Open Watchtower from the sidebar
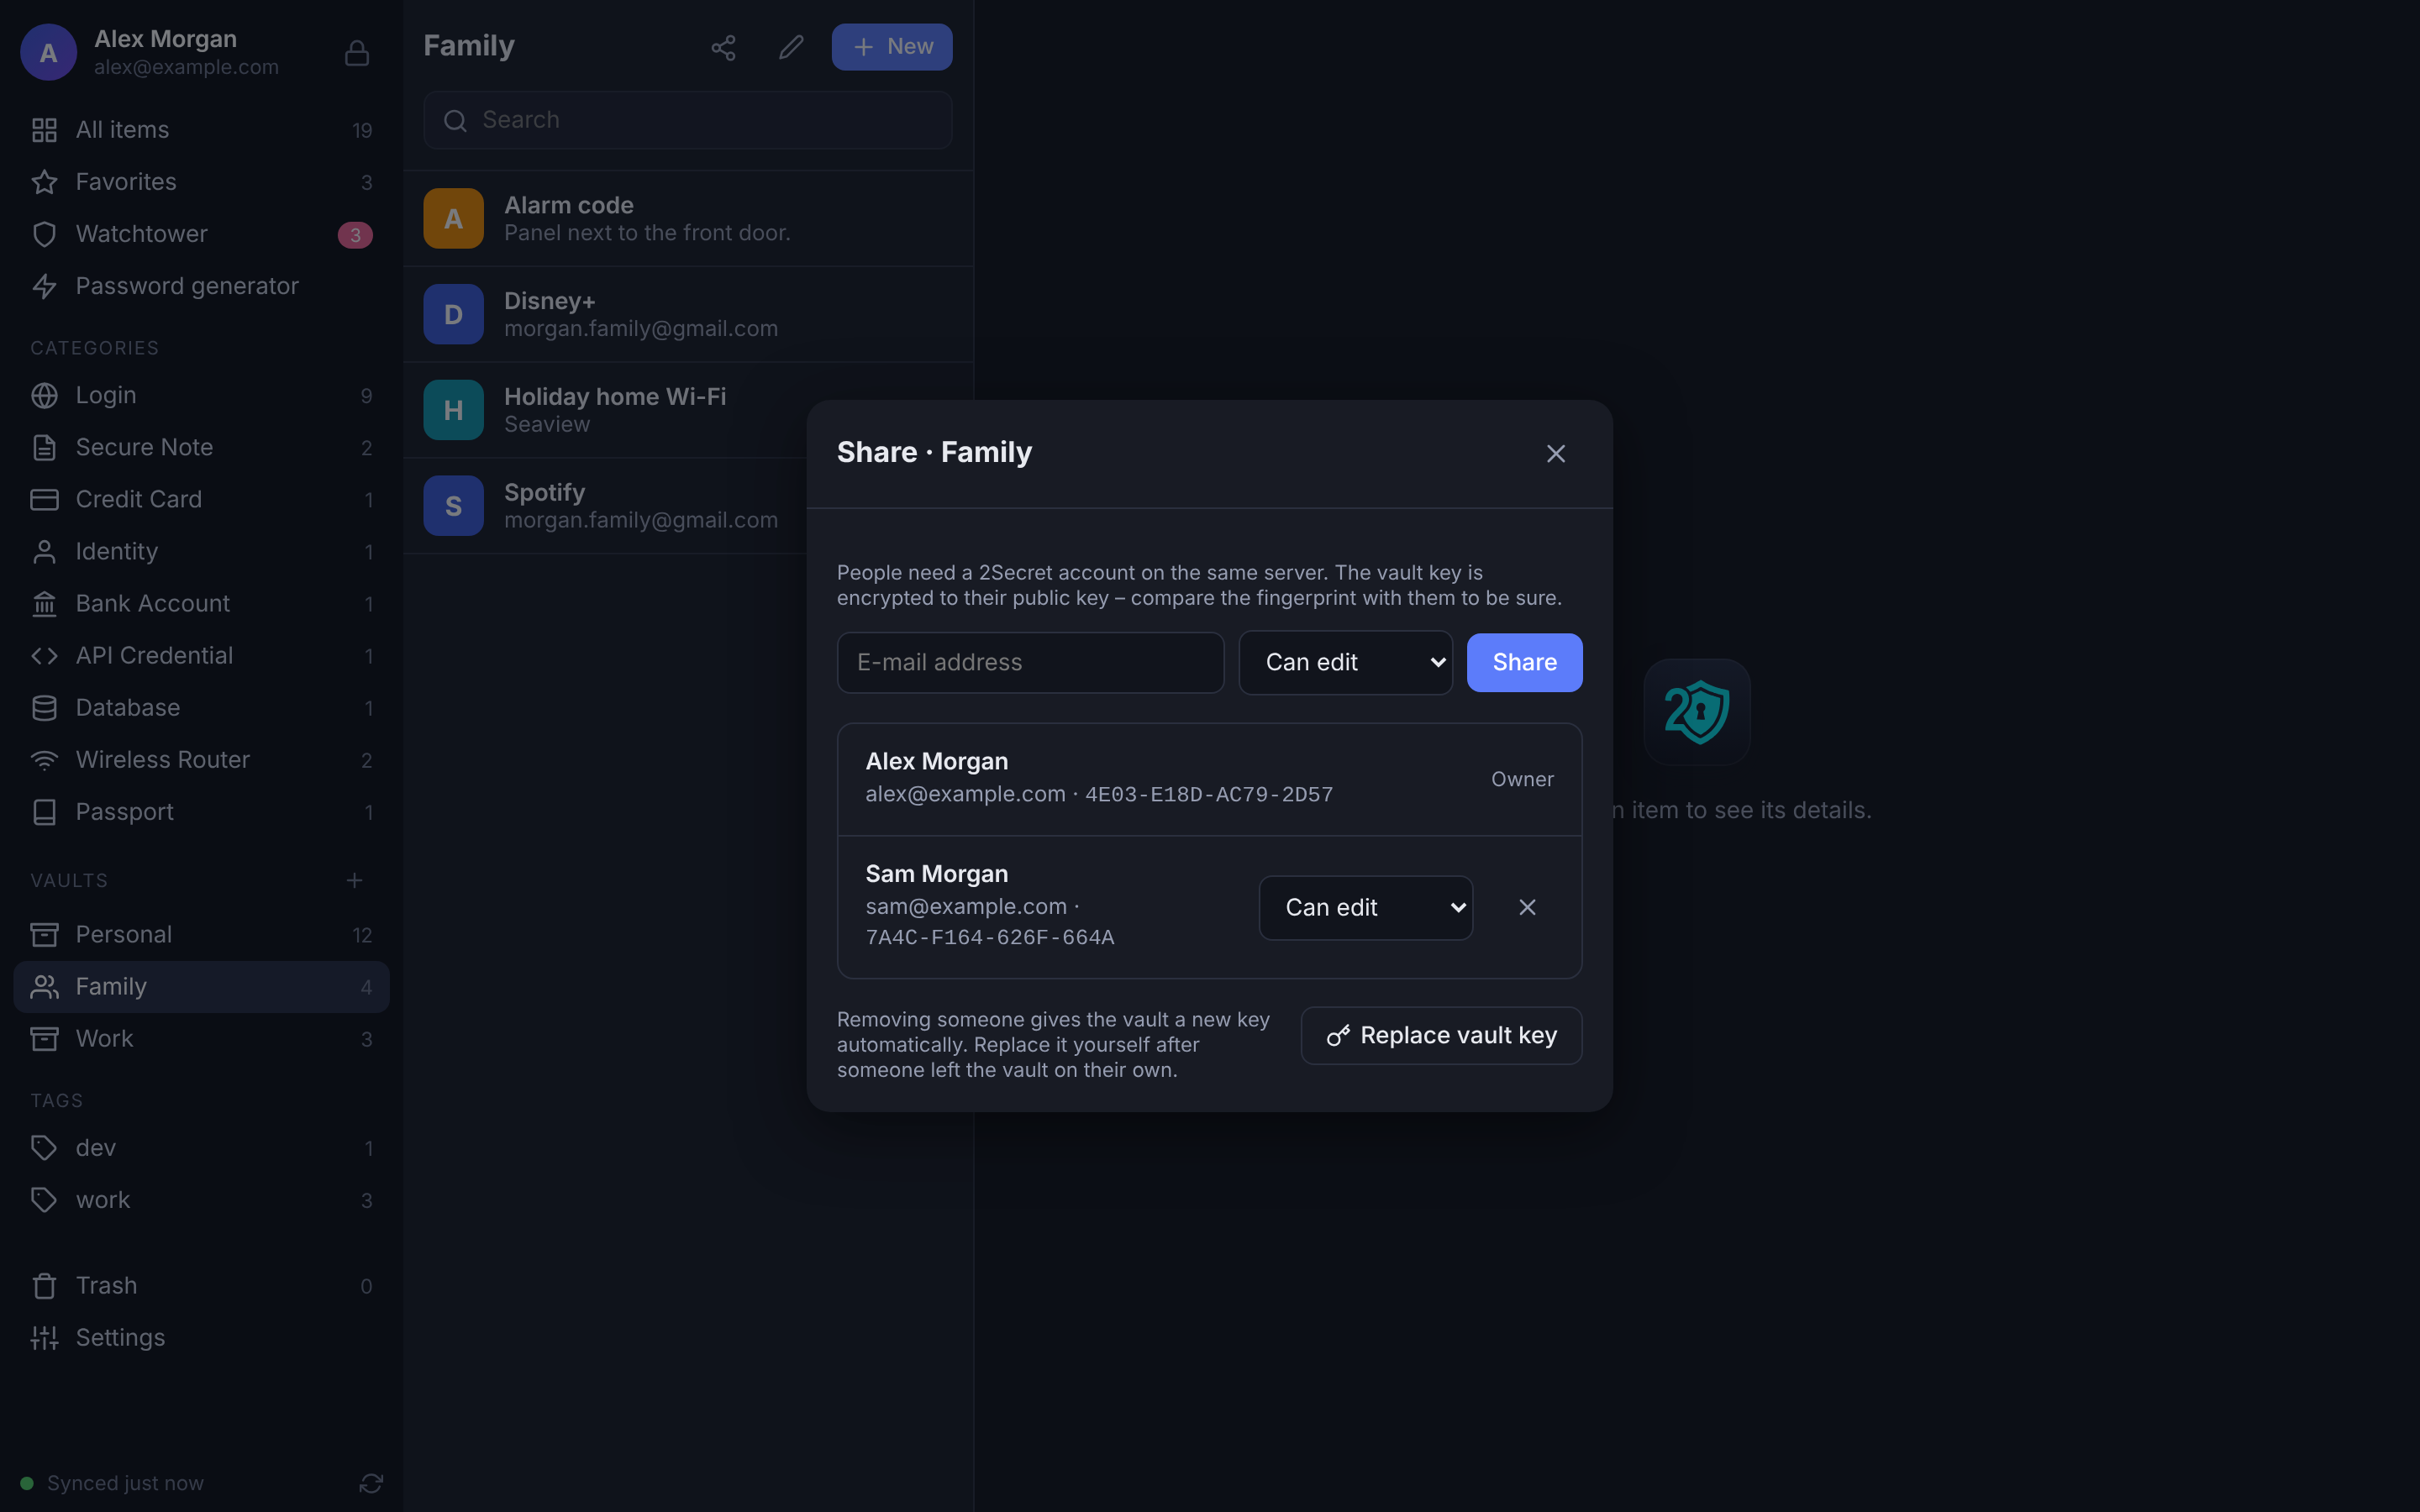Viewport: 2420px width, 1512px height. pyautogui.click(x=201, y=234)
